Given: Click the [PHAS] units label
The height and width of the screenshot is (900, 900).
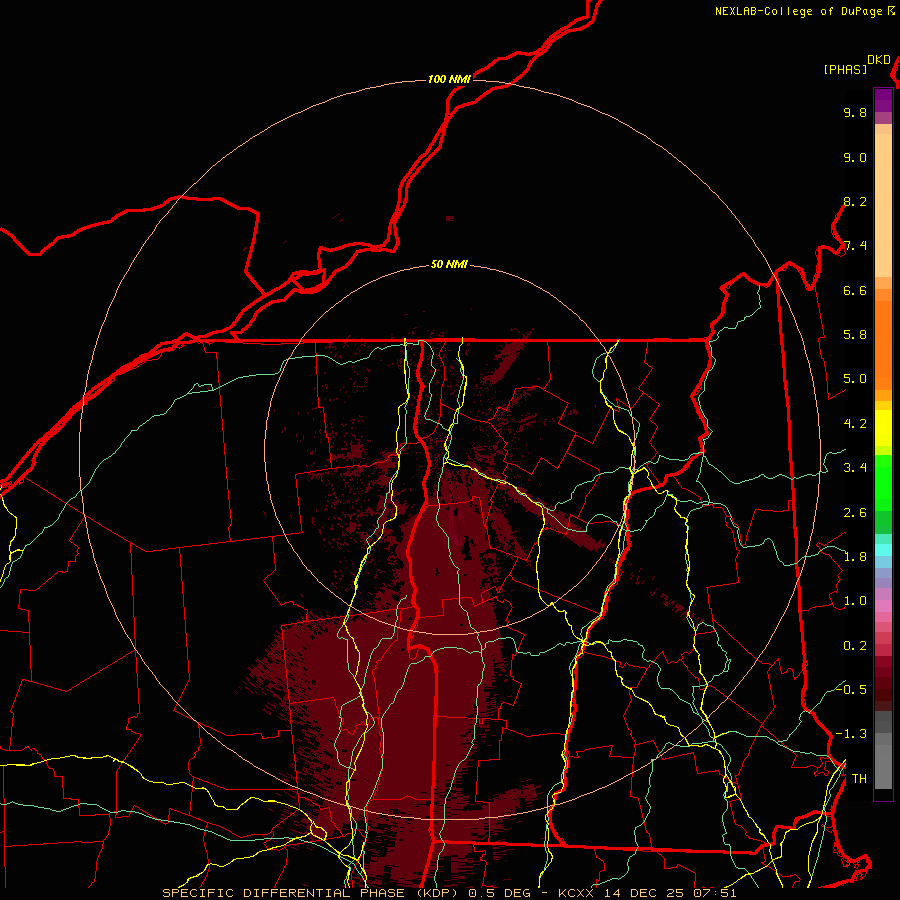Looking at the screenshot, I should [844, 69].
